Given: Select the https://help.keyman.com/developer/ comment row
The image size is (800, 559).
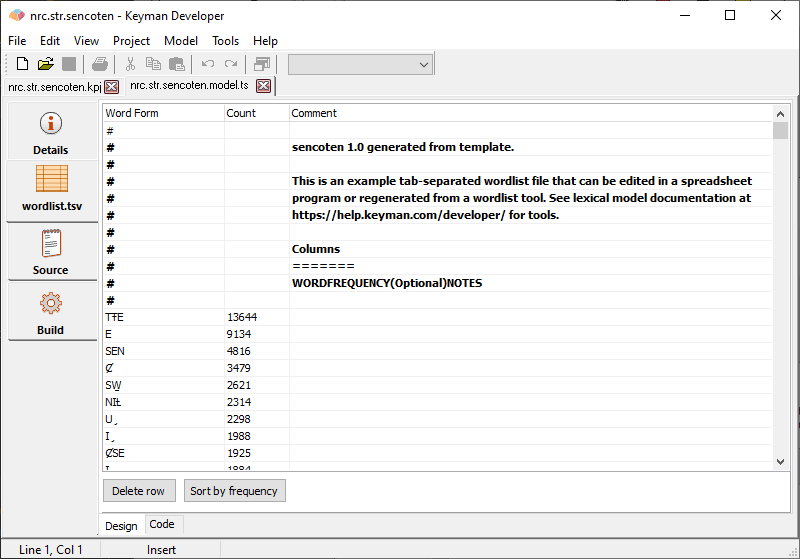Looking at the screenshot, I should click(x=531, y=215).
